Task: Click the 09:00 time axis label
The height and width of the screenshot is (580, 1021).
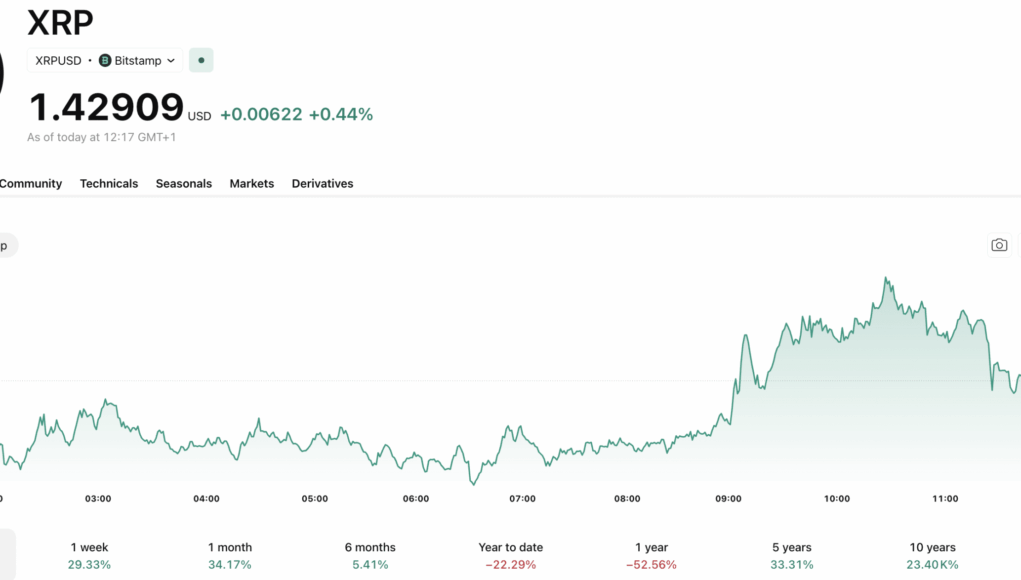Action: pos(728,499)
